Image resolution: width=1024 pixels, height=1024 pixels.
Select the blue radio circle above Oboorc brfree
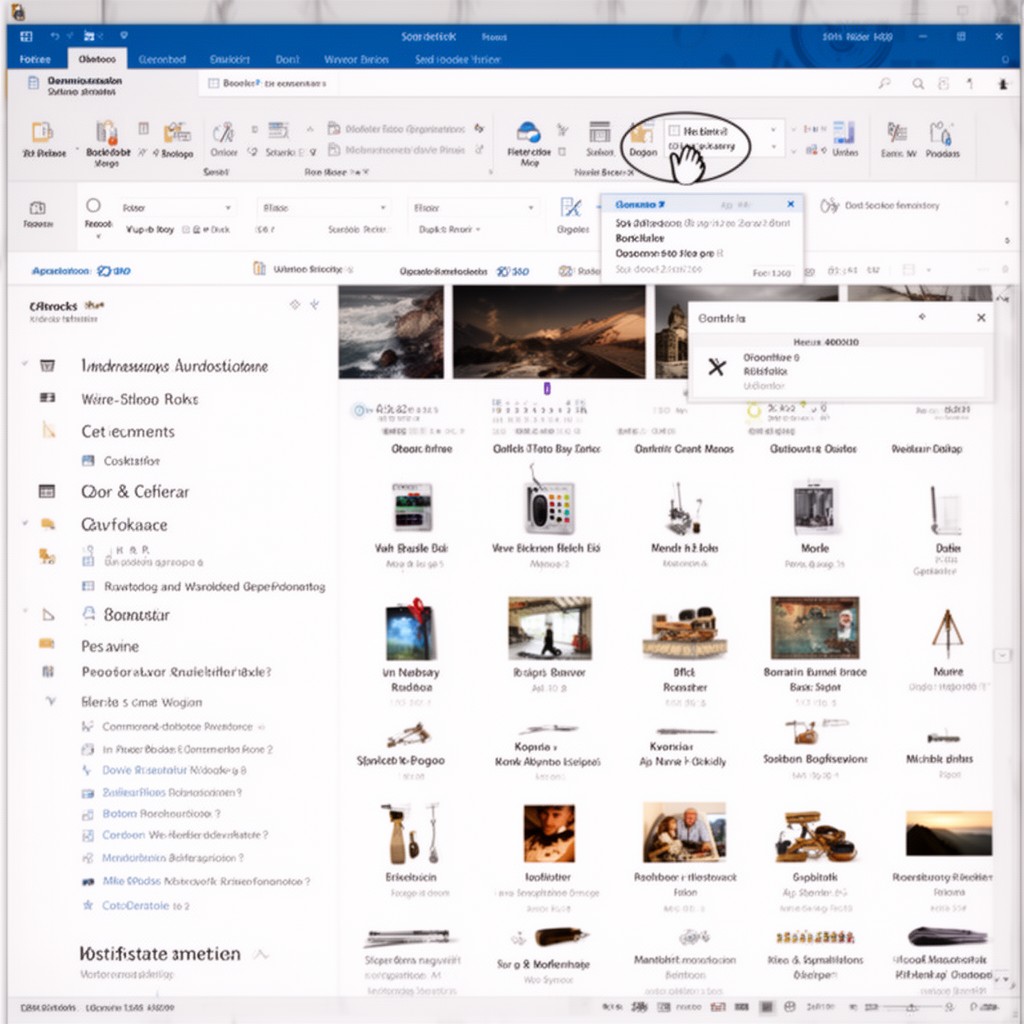(x=359, y=411)
